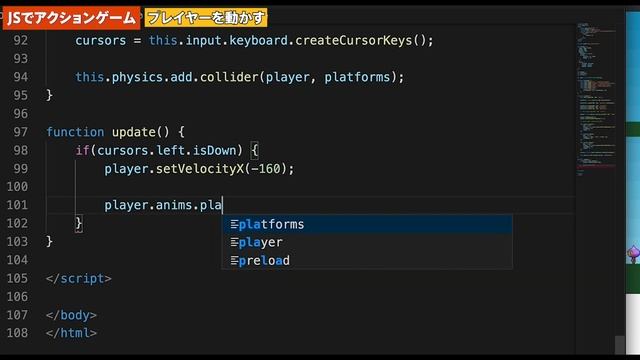Click line number 94 in gutter
This screenshot has height=360, width=640.
click(x=21, y=77)
